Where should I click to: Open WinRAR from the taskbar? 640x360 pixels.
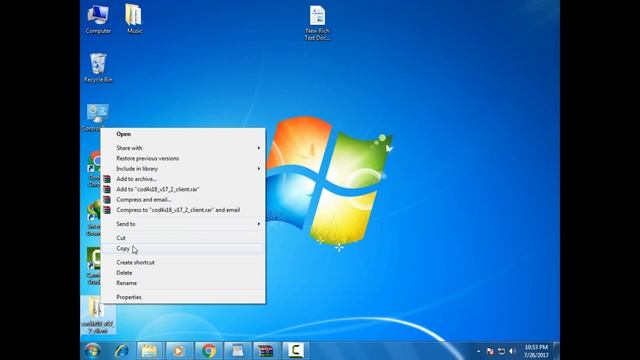pos(266,351)
